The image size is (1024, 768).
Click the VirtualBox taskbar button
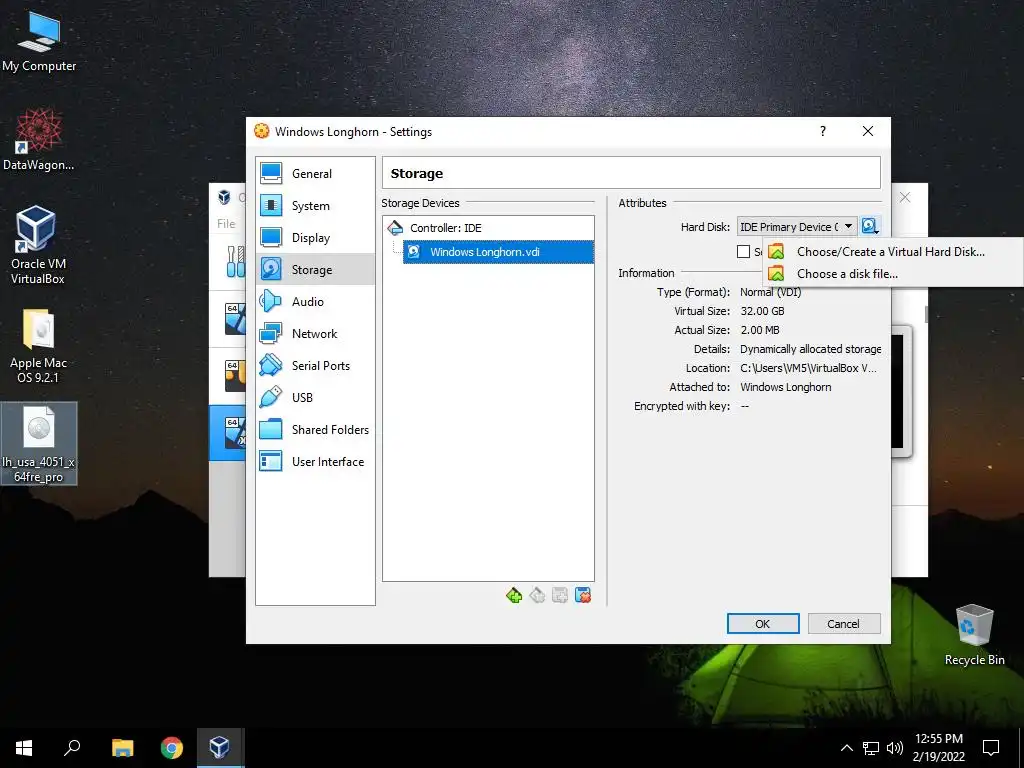(220, 748)
